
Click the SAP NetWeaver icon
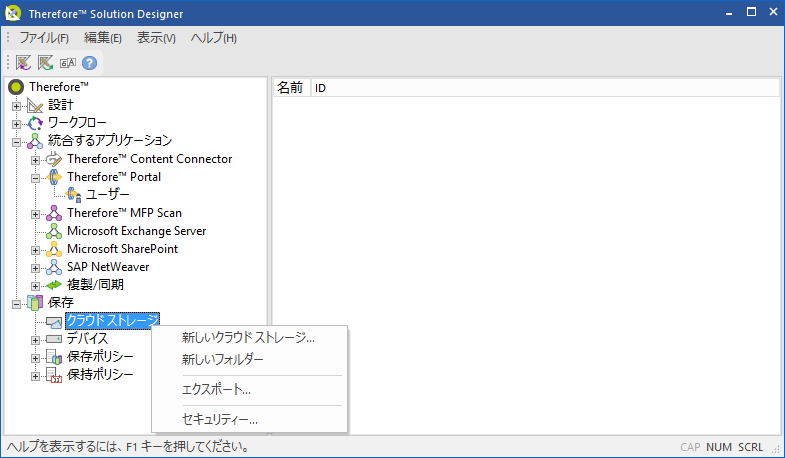pos(54,267)
